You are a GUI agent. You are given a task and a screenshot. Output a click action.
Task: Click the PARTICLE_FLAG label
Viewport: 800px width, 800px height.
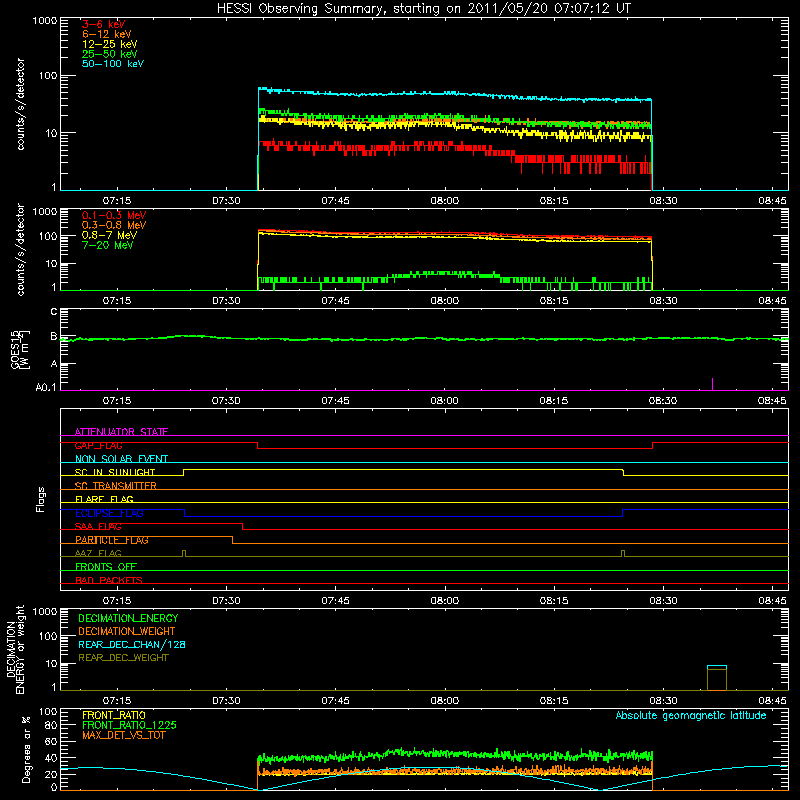pyautogui.click(x=112, y=540)
